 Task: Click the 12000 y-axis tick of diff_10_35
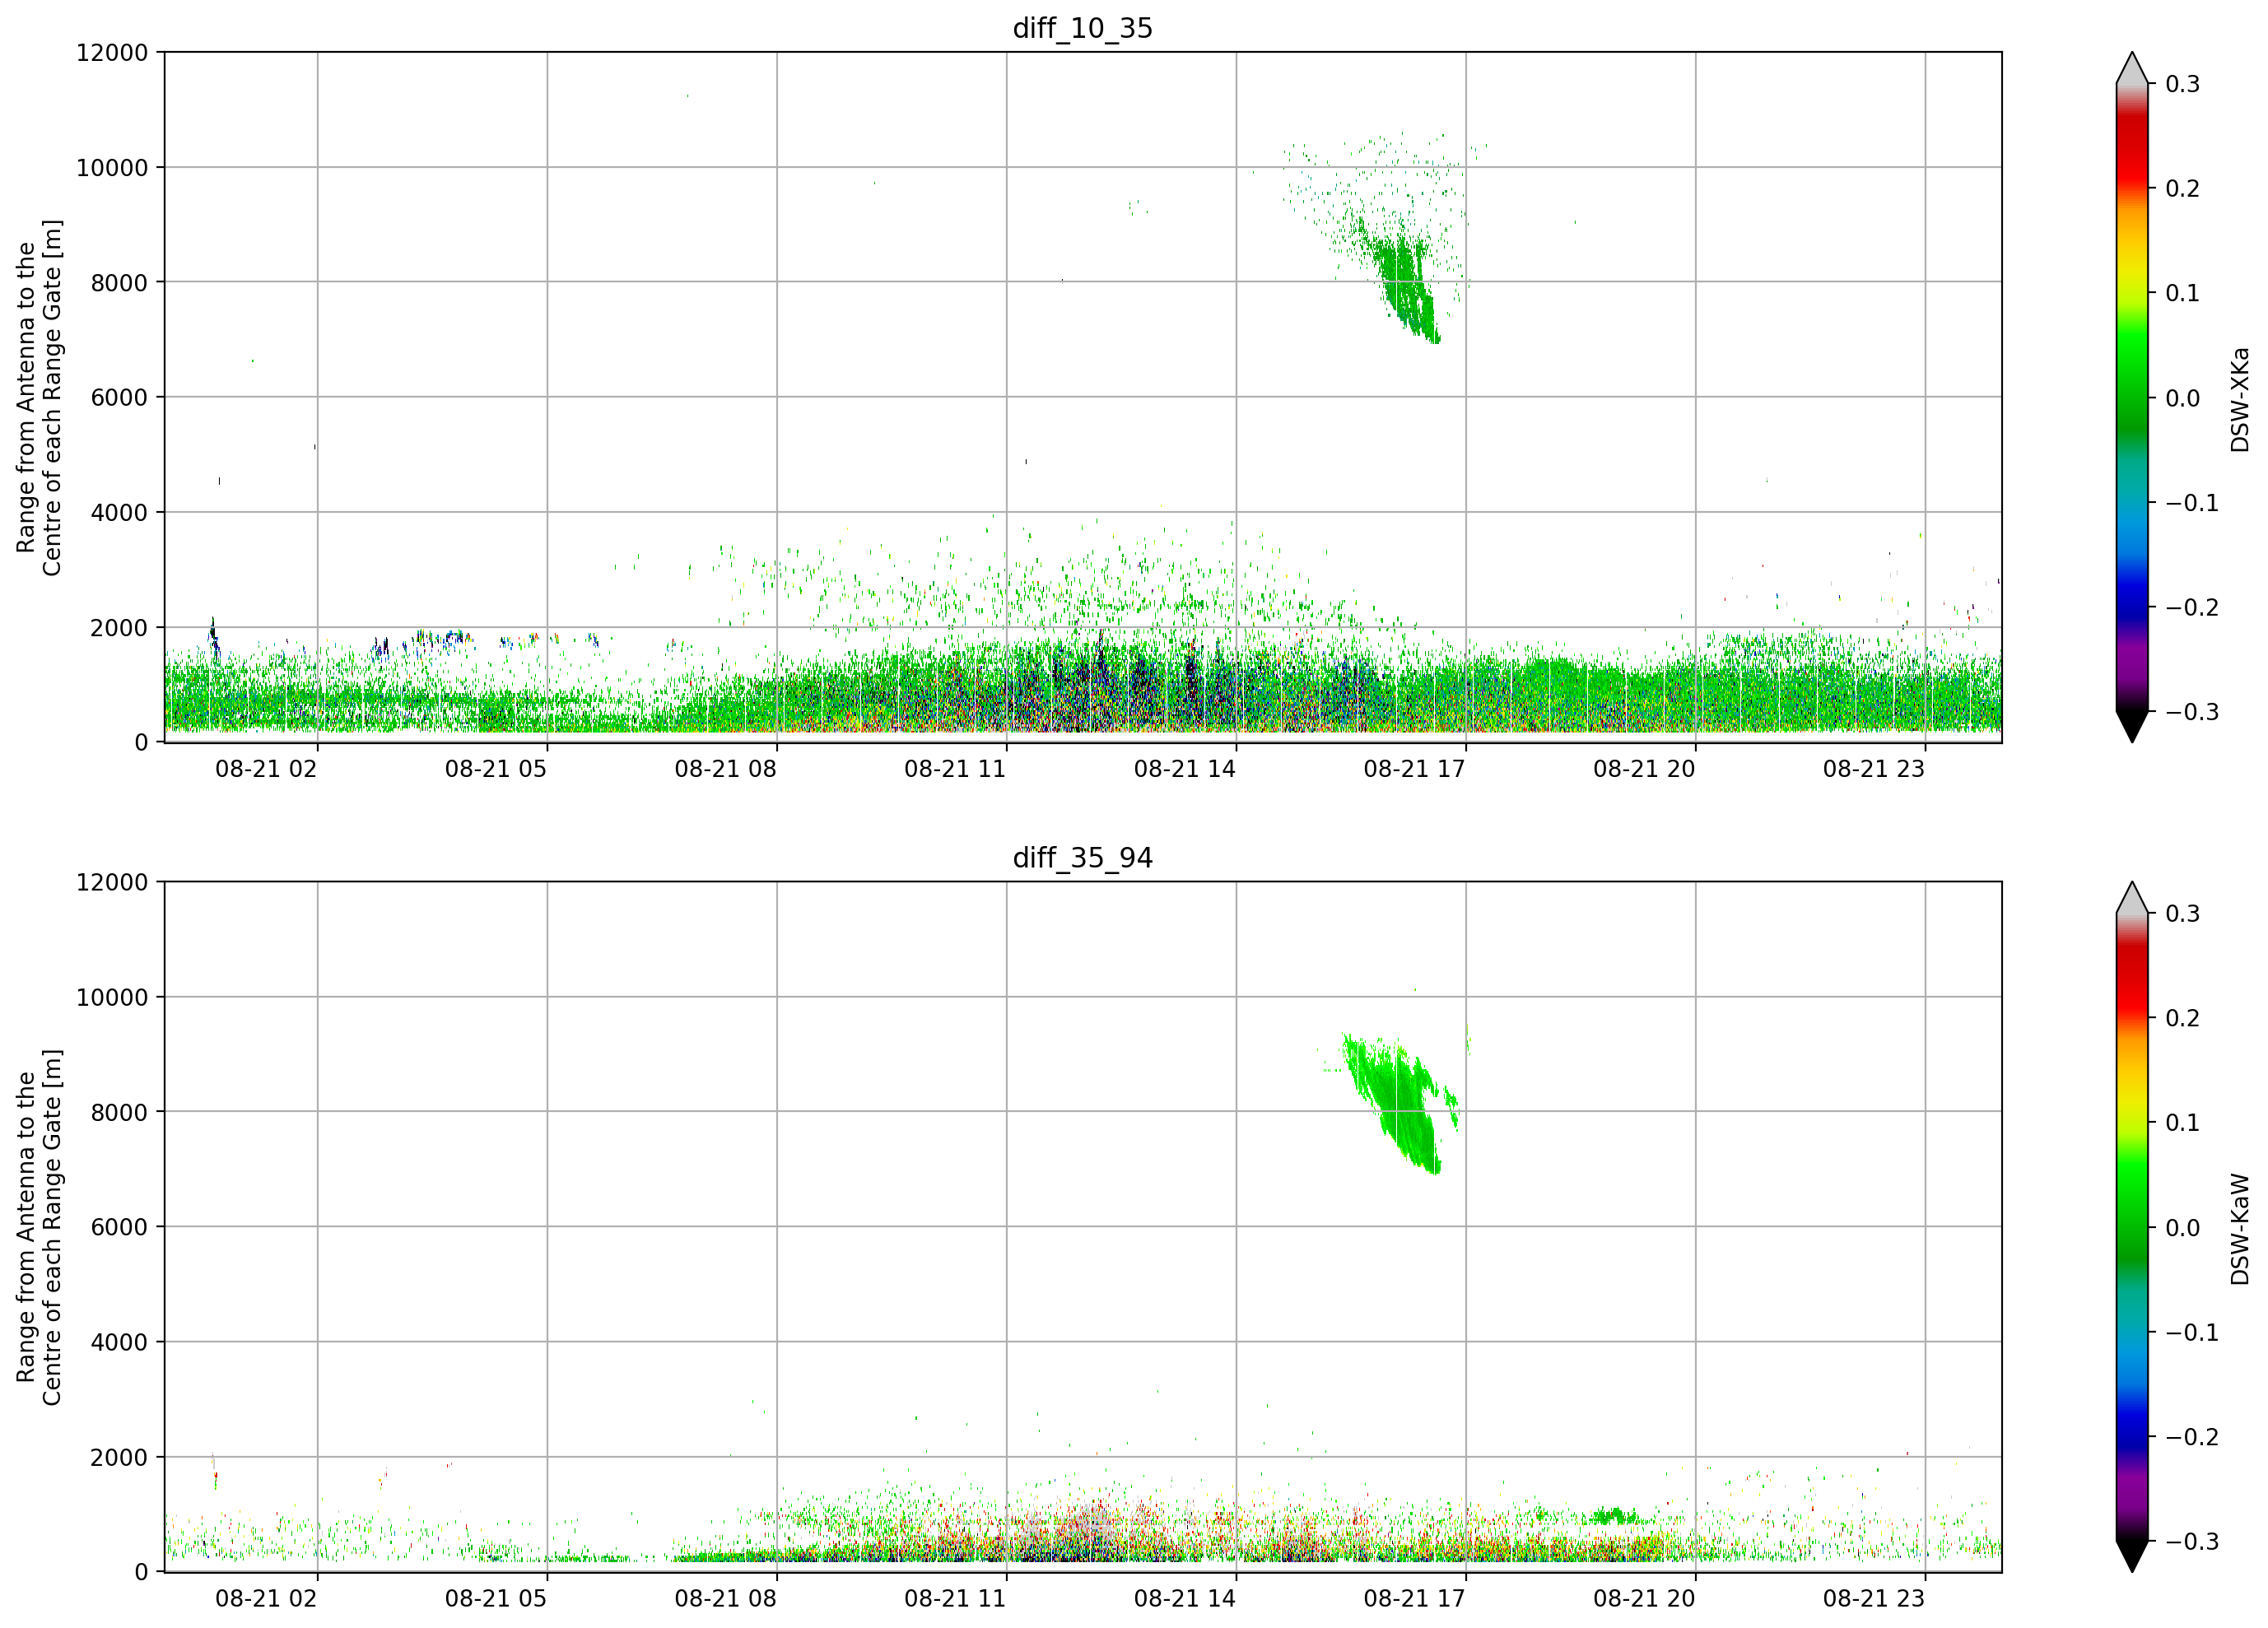click(x=112, y=53)
